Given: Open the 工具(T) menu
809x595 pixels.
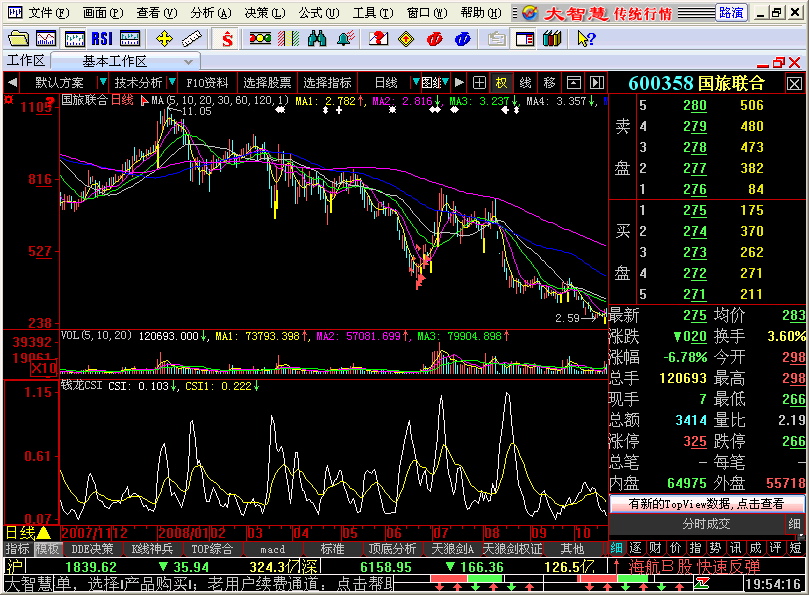Looking at the screenshot, I should pos(373,13).
